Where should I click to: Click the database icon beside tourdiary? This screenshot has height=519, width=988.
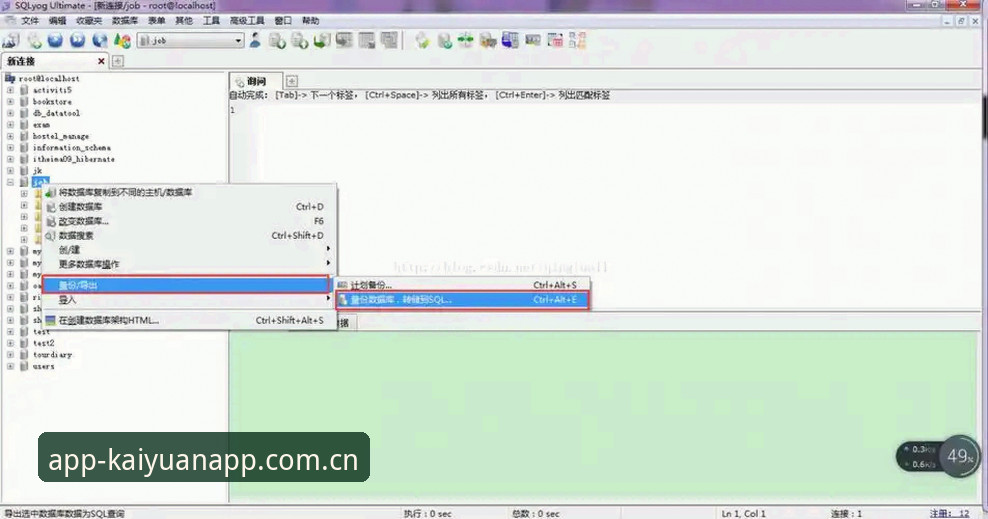[24, 355]
